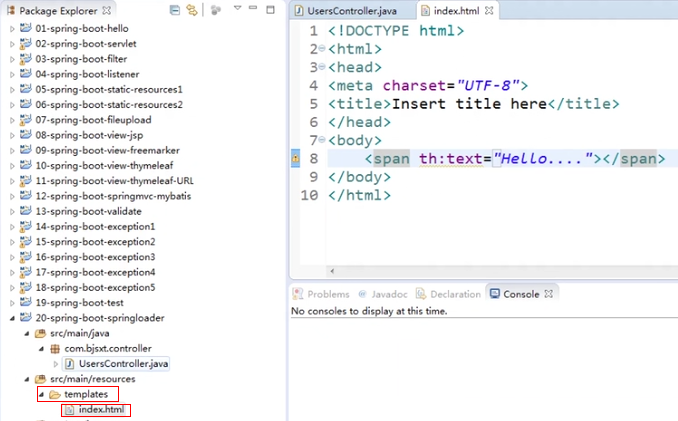This screenshot has width=678, height=421.
Task: Switch to UsersController.java editor tab
Action: point(346,11)
